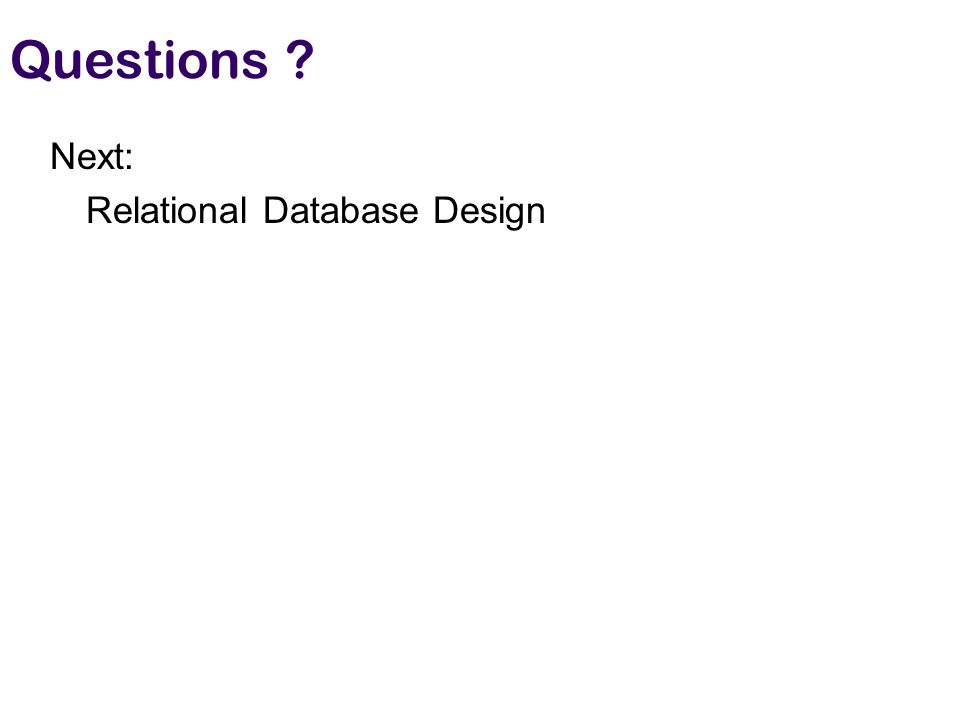Image resolution: width=960 pixels, height=720 pixels.
Task: Select the word "Database"
Action: click(x=341, y=211)
